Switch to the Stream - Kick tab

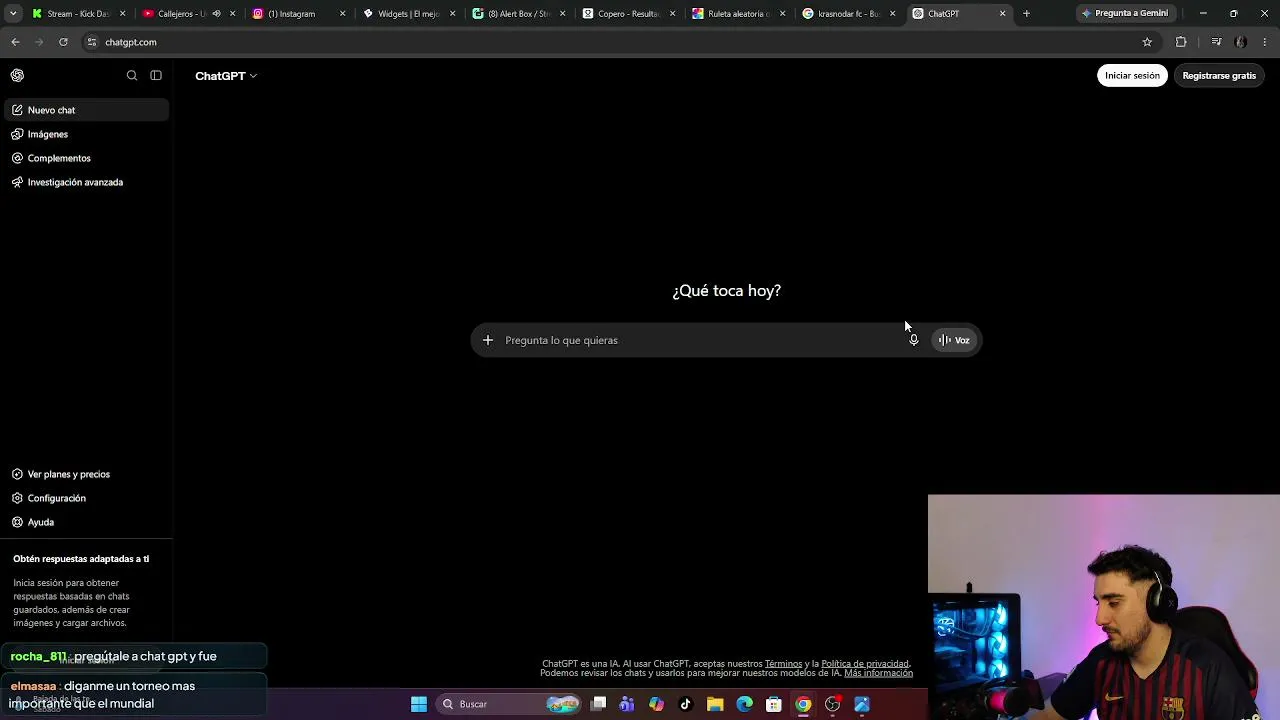coord(78,14)
